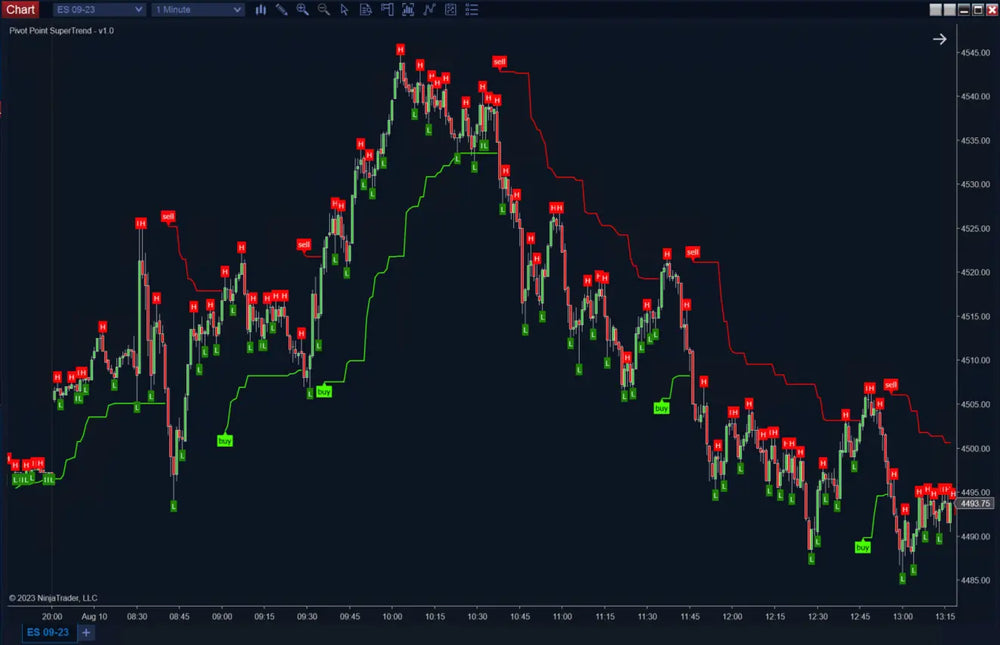This screenshot has height=645, width=1000.
Task: Activate the zoom out magnifier tool
Action: 323,9
